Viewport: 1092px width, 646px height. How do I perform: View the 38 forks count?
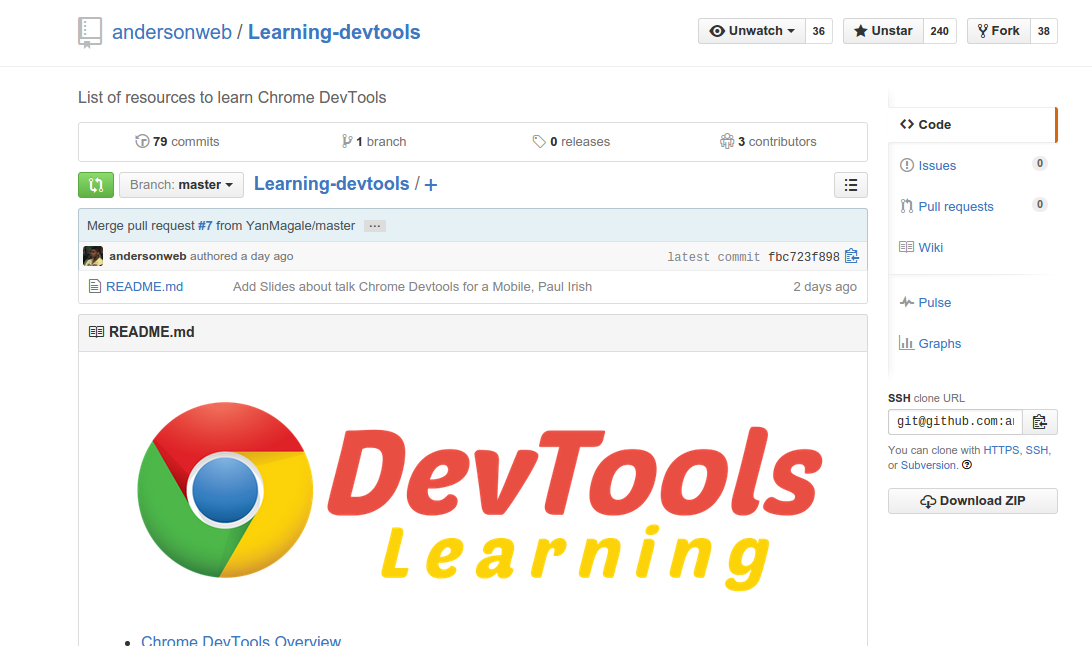(1043, 31)
